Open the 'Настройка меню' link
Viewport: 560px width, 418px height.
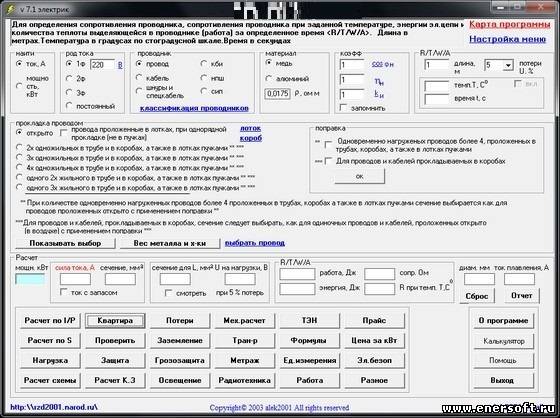coord(508,39)
